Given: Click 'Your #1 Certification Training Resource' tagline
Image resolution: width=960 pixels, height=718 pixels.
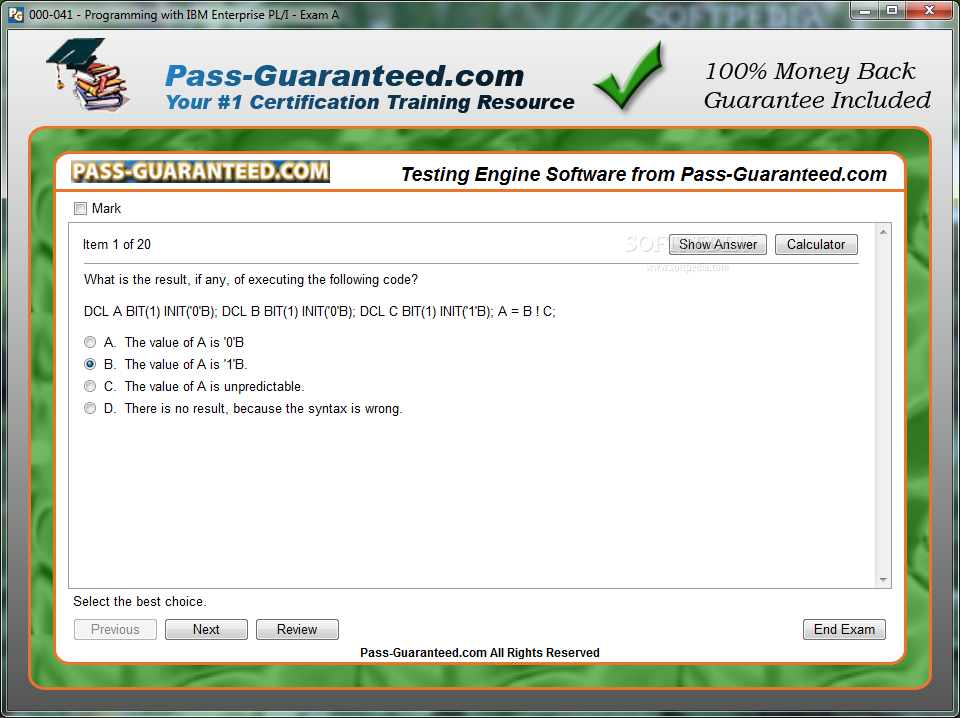Looking at the screenshot, I should tap(370, 102).
